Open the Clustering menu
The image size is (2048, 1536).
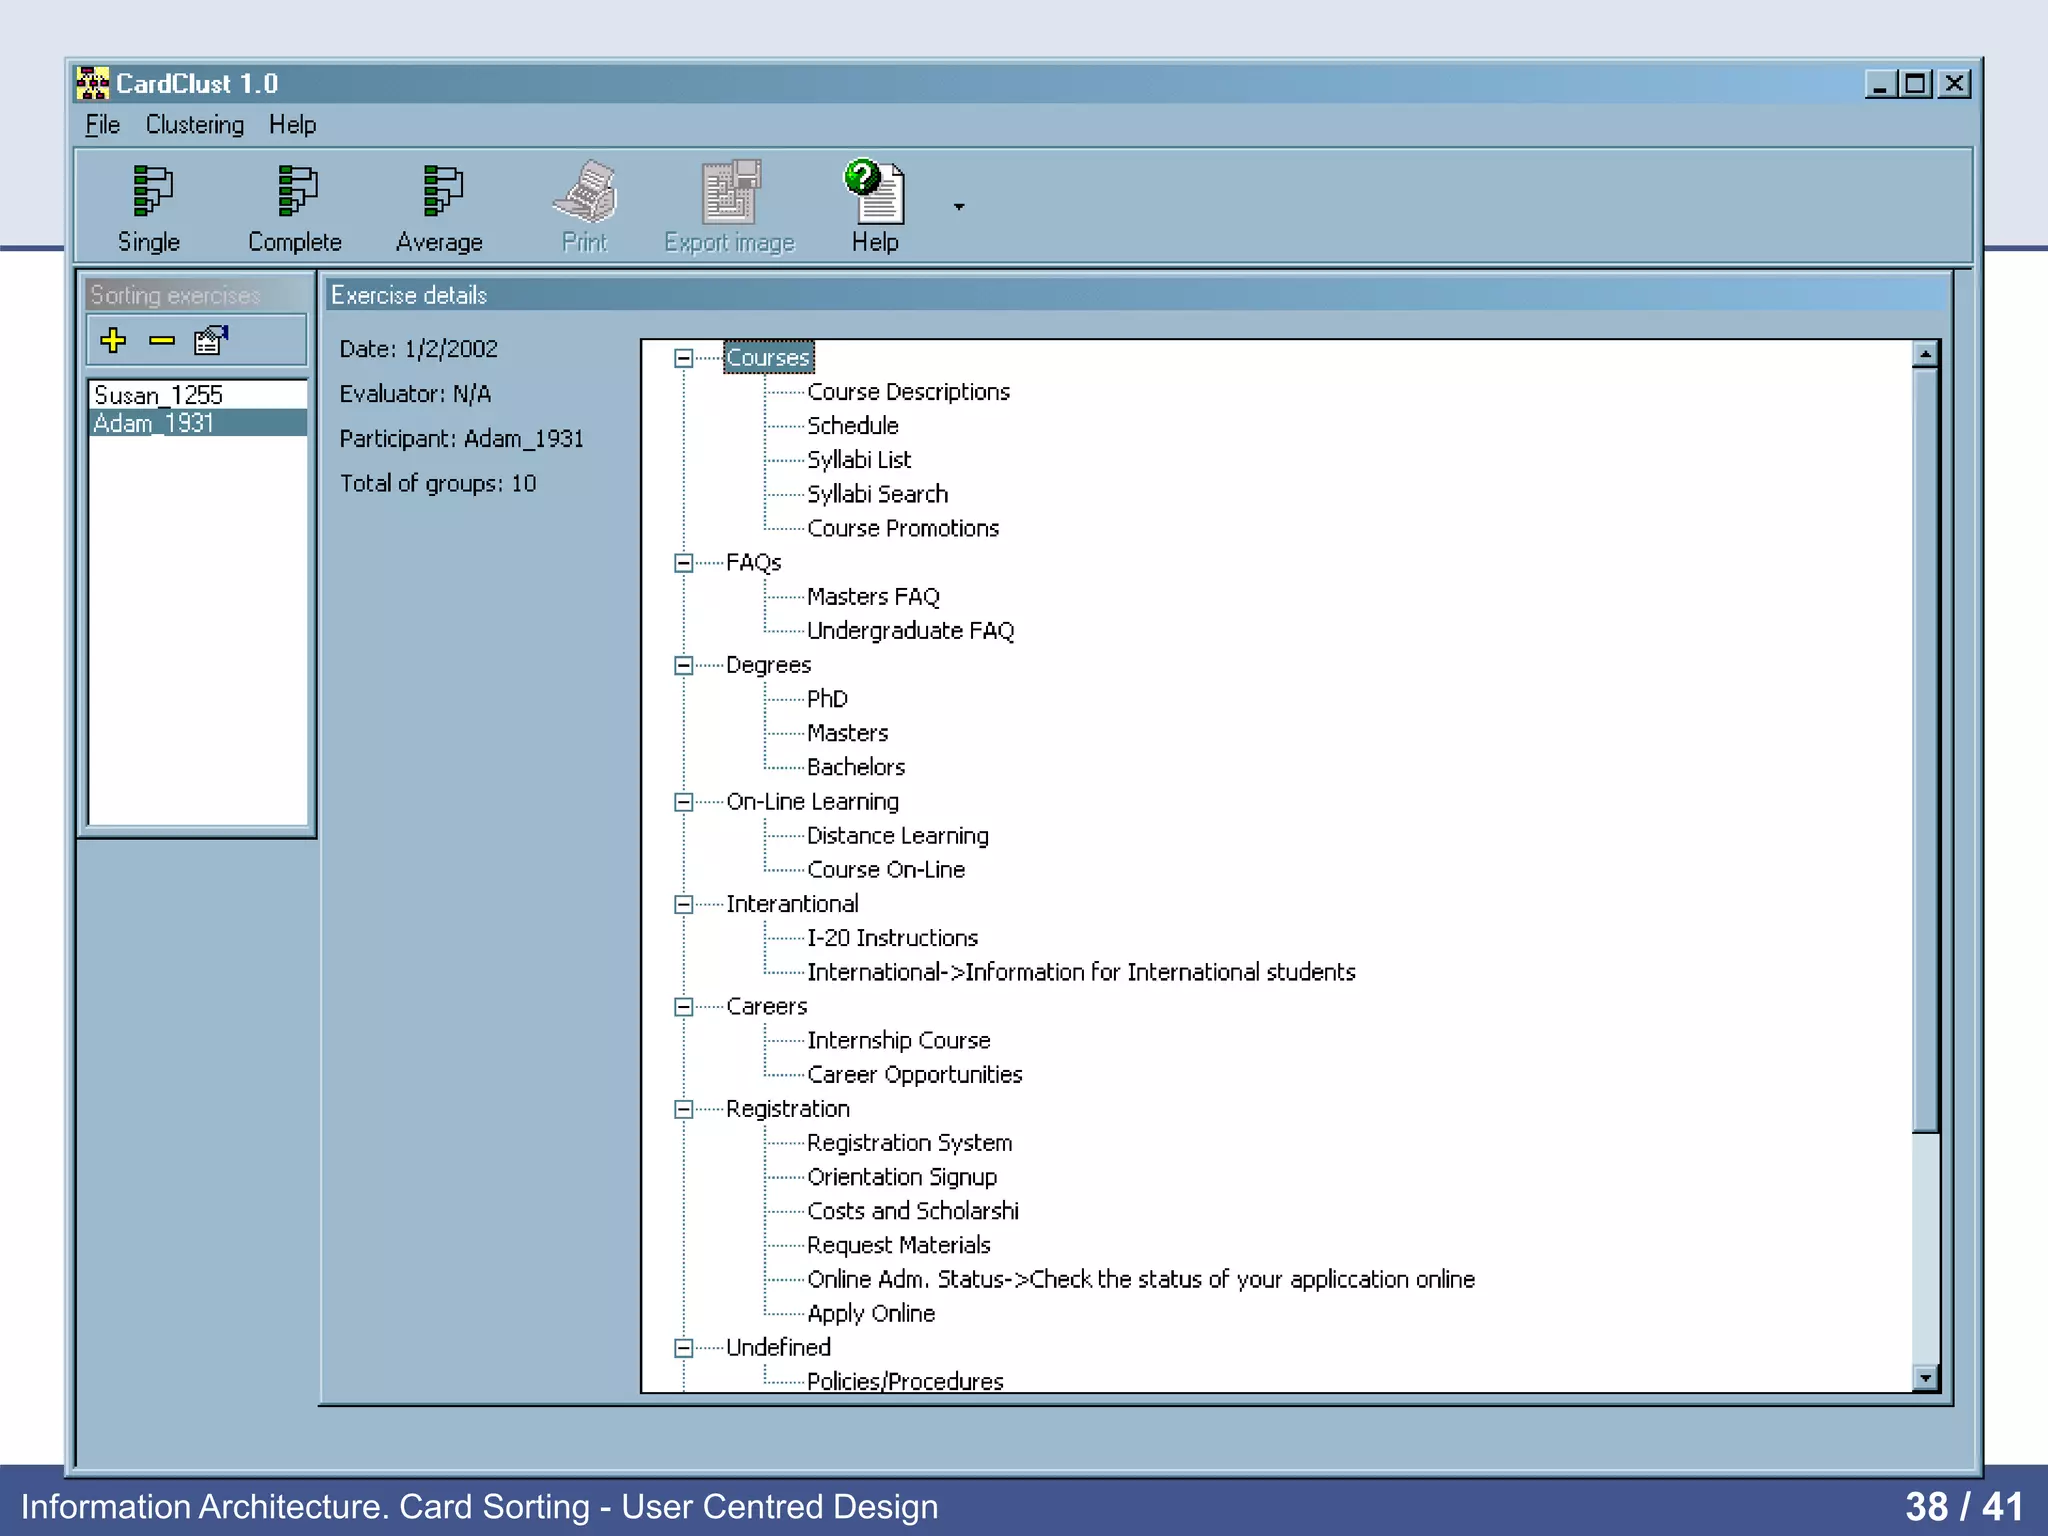[195, 125]
